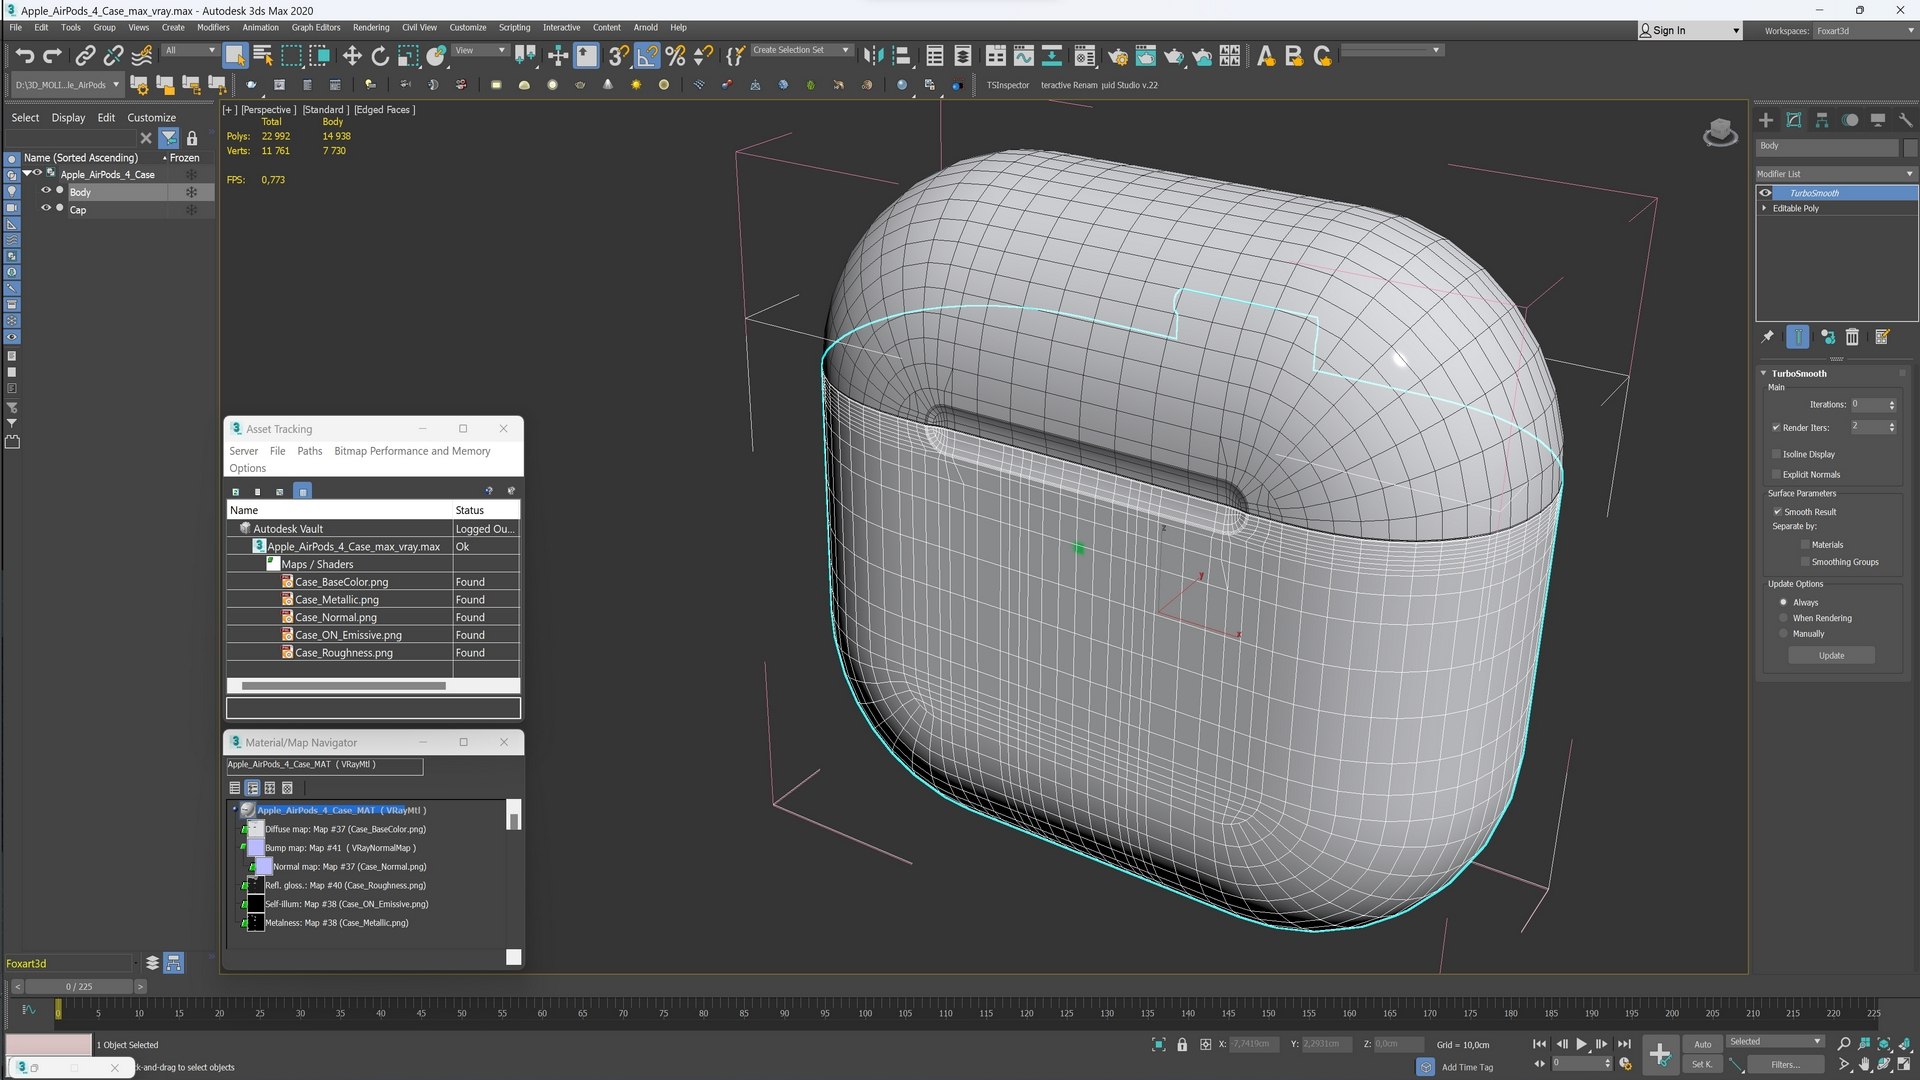
Task: Enable Explicit Normals checkbox
Action: click(x=1776, y=475)
